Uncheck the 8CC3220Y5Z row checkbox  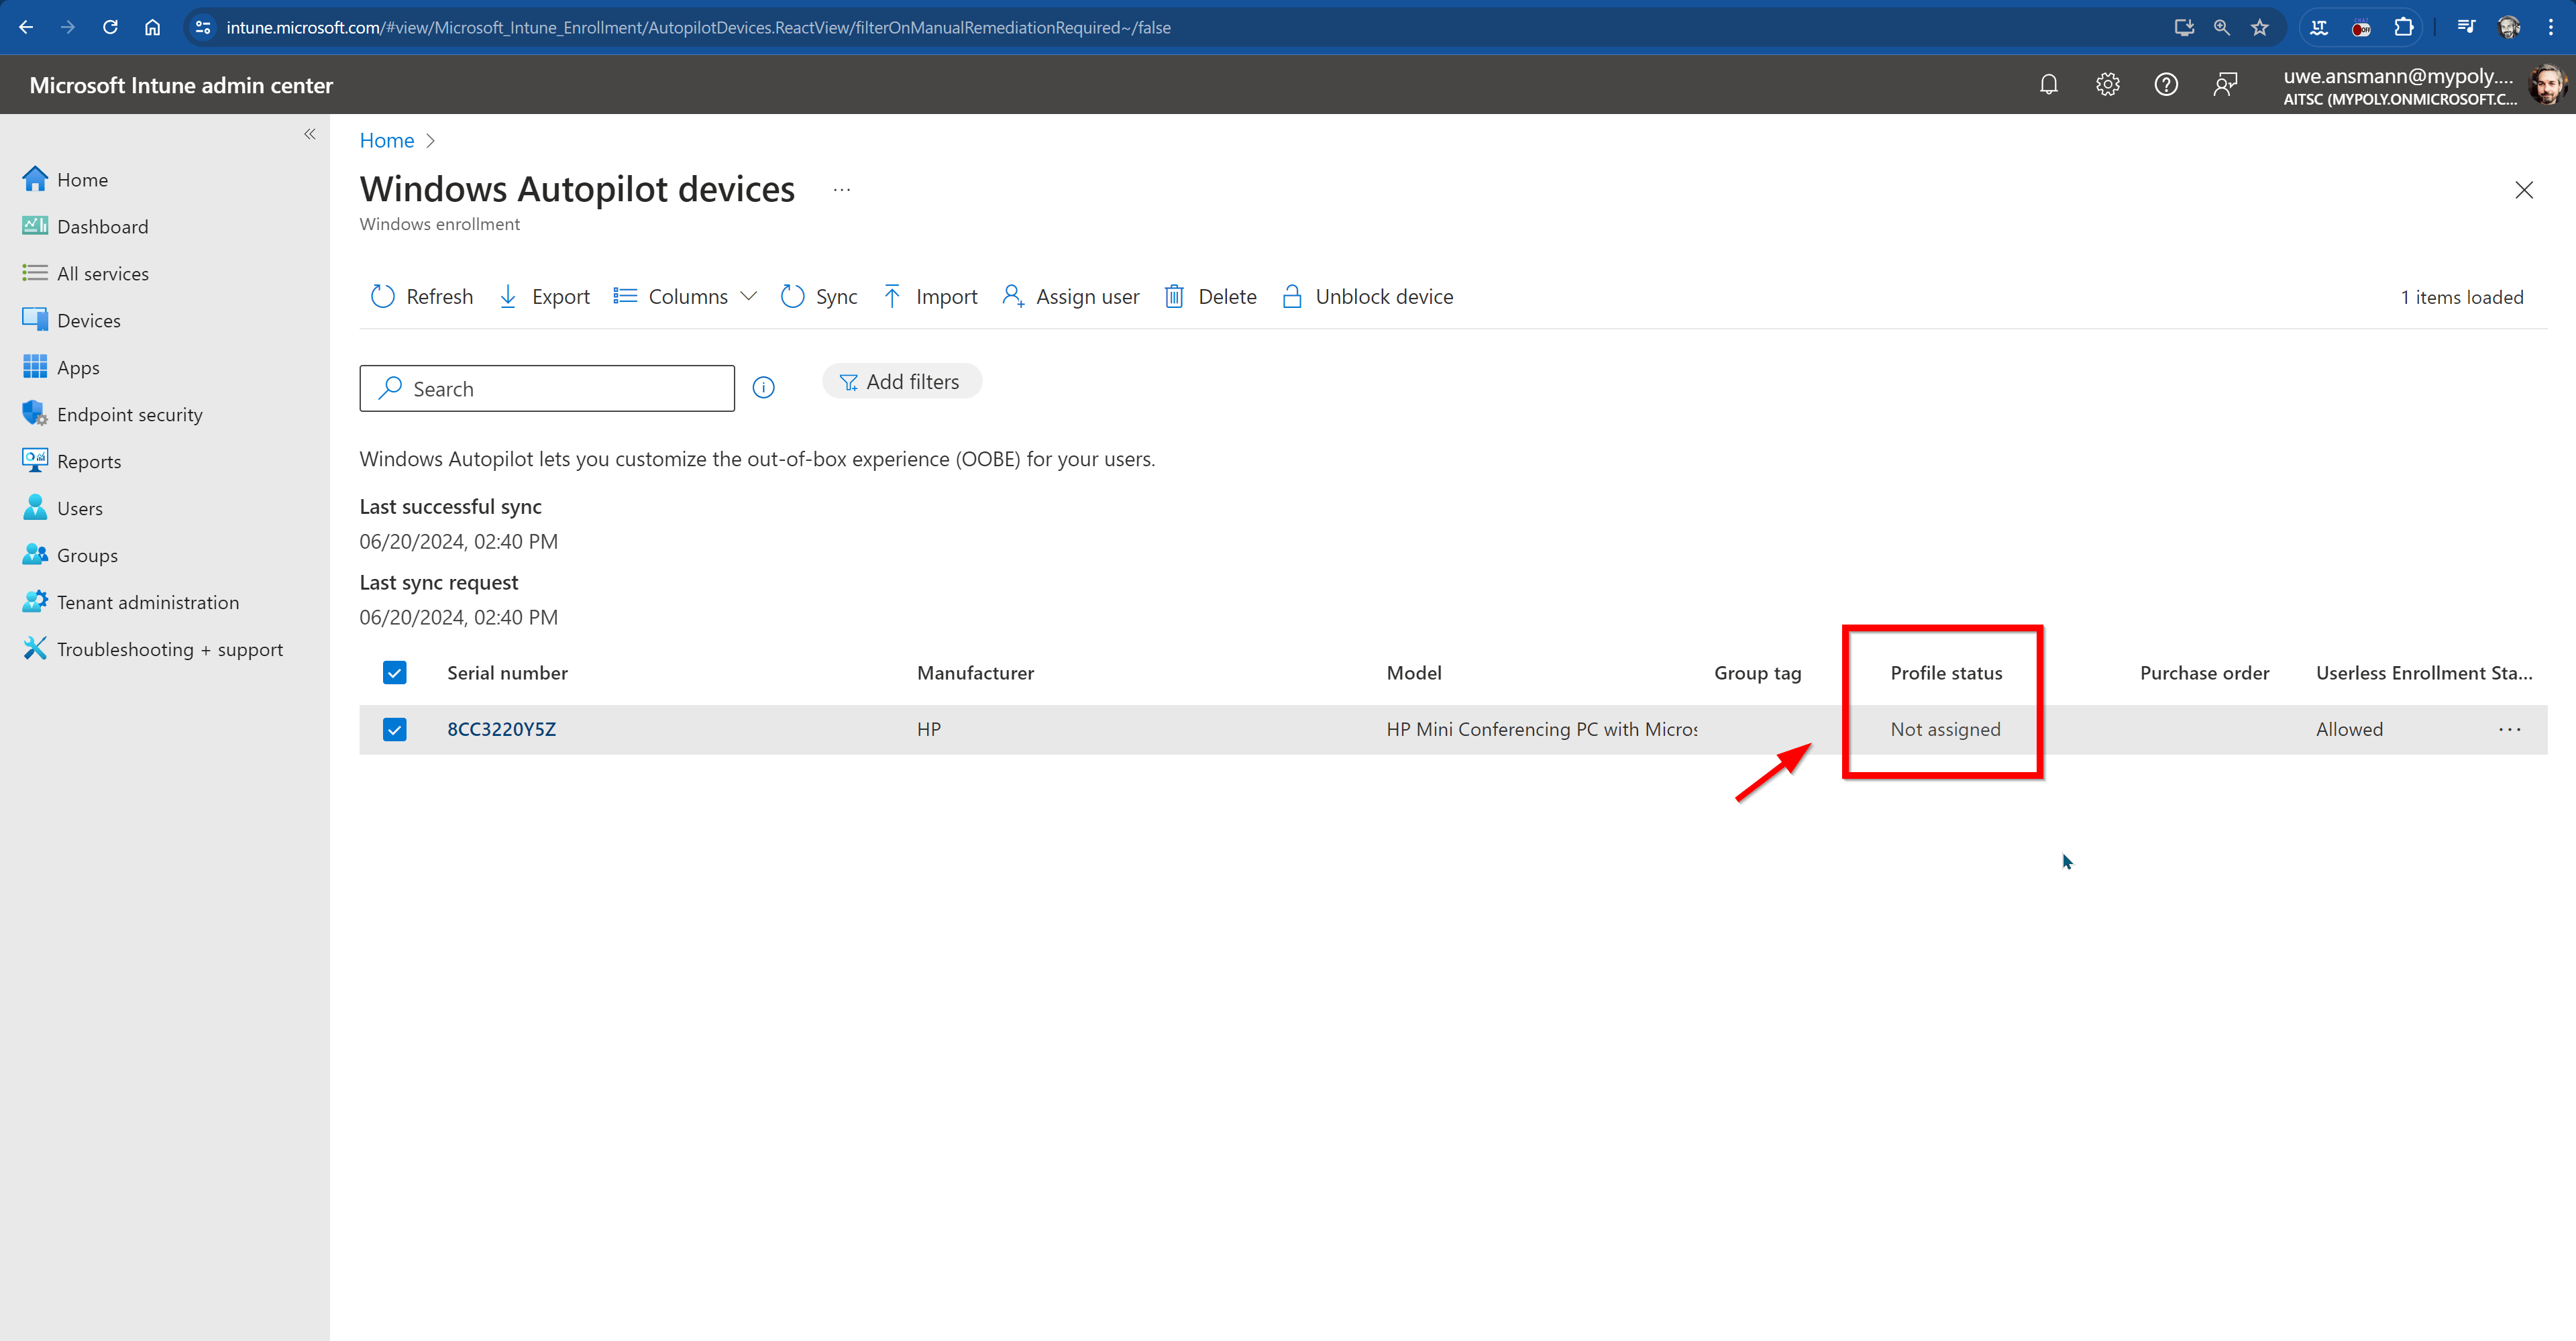tap(394, 729)
